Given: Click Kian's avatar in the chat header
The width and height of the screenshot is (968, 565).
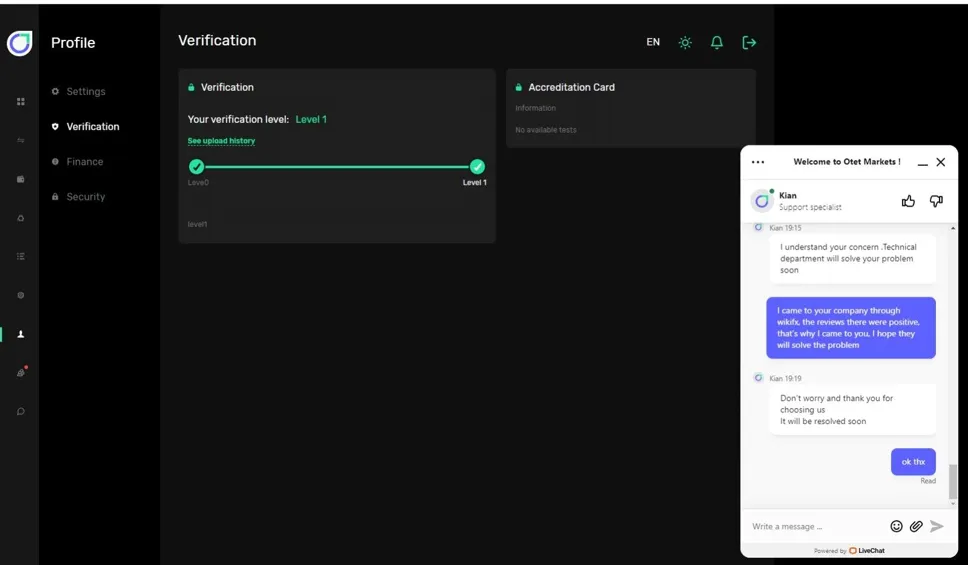Looking at the screenshot, I should [762, 201].
